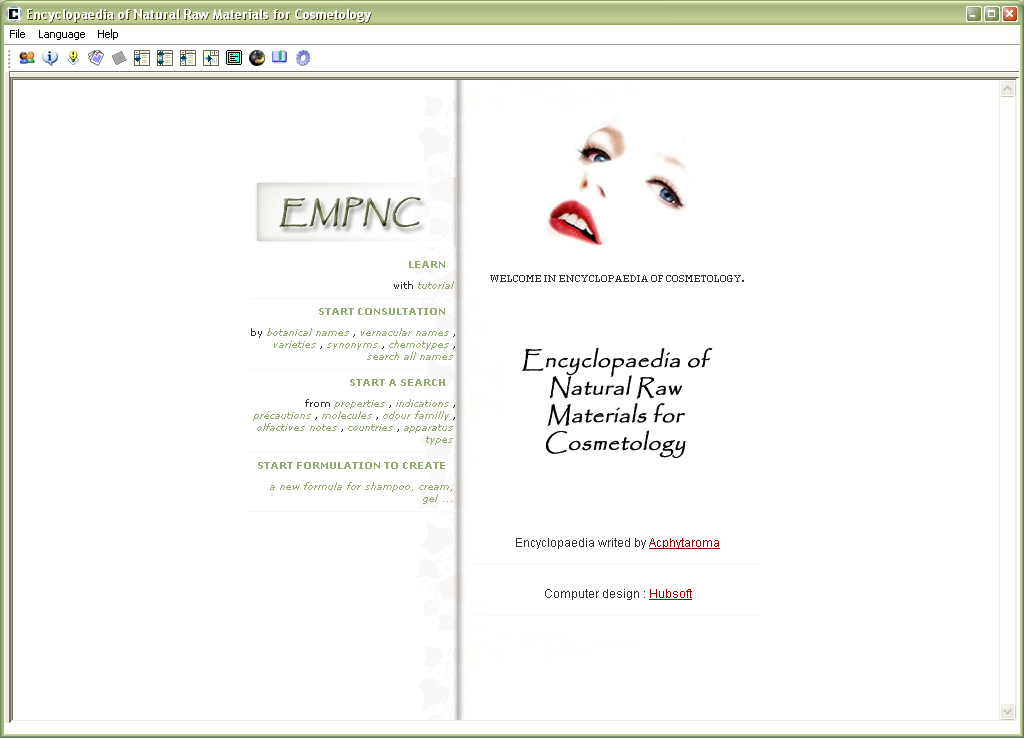Close the Encyclopaedia window
1024x738 pixels.
click(1009, 14)
